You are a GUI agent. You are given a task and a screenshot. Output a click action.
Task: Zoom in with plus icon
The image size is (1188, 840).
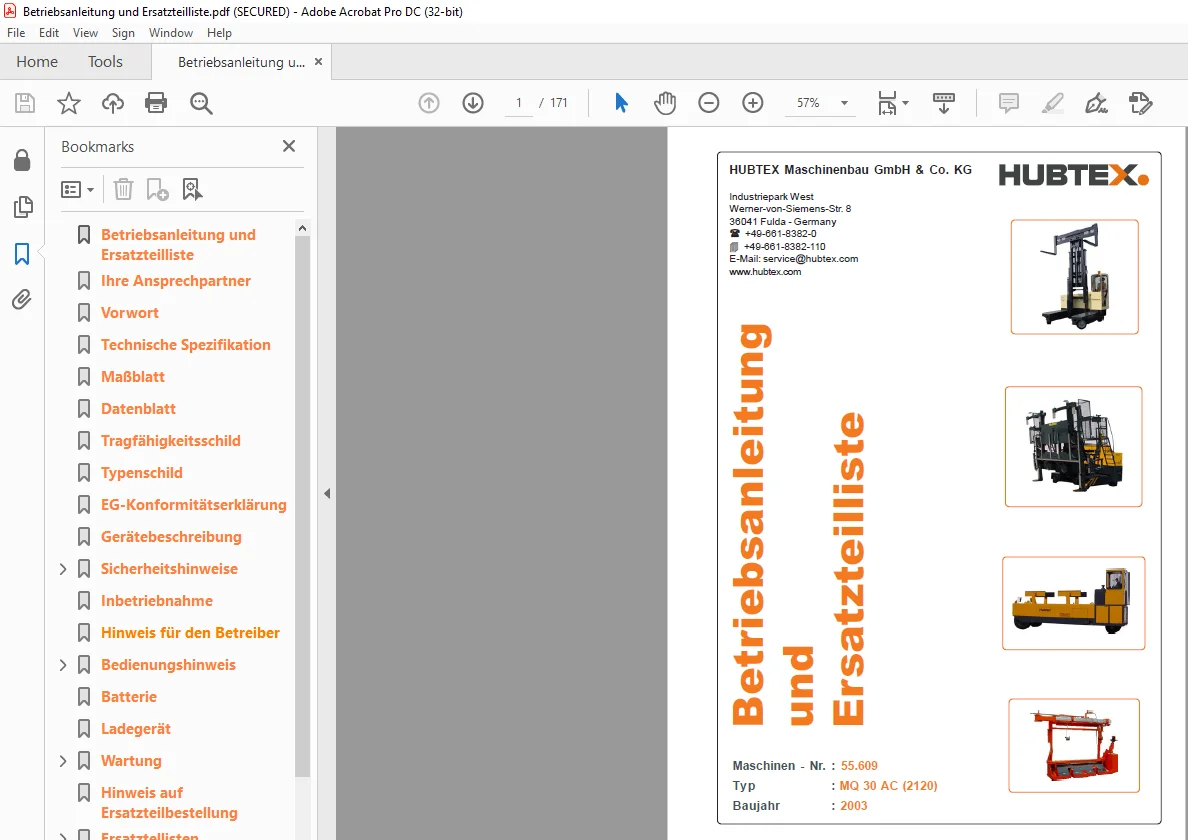pyautogui.click(x=752, y=103)
